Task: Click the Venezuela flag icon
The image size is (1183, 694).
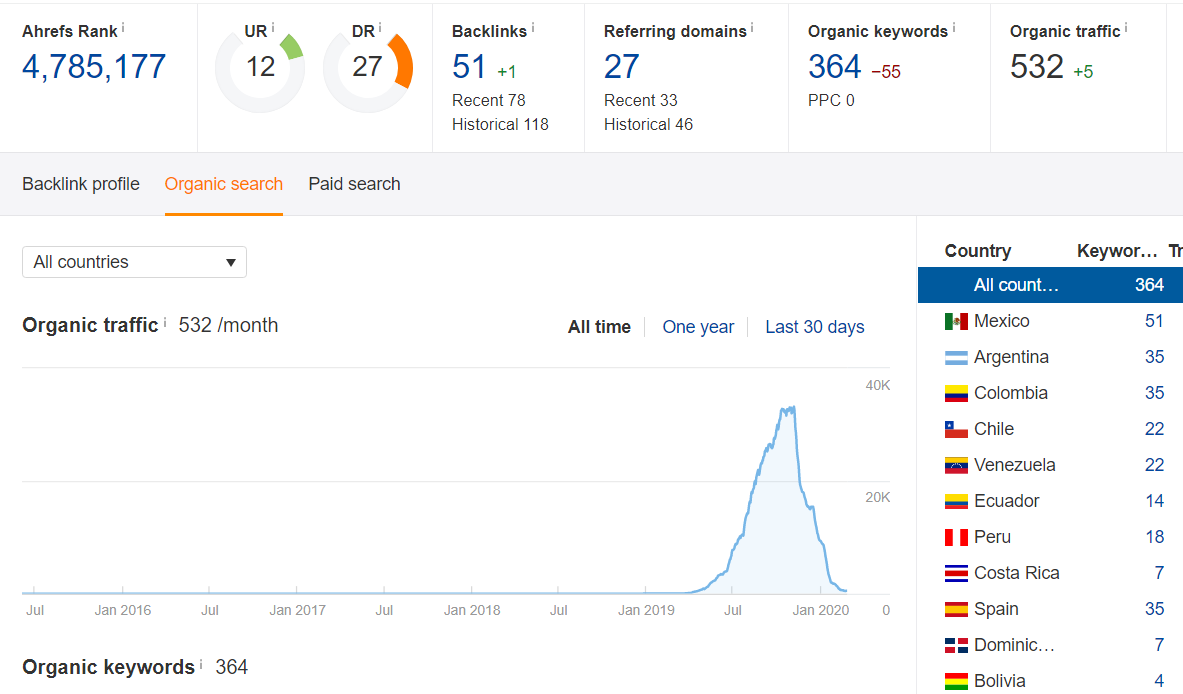Action: (956, 465)
